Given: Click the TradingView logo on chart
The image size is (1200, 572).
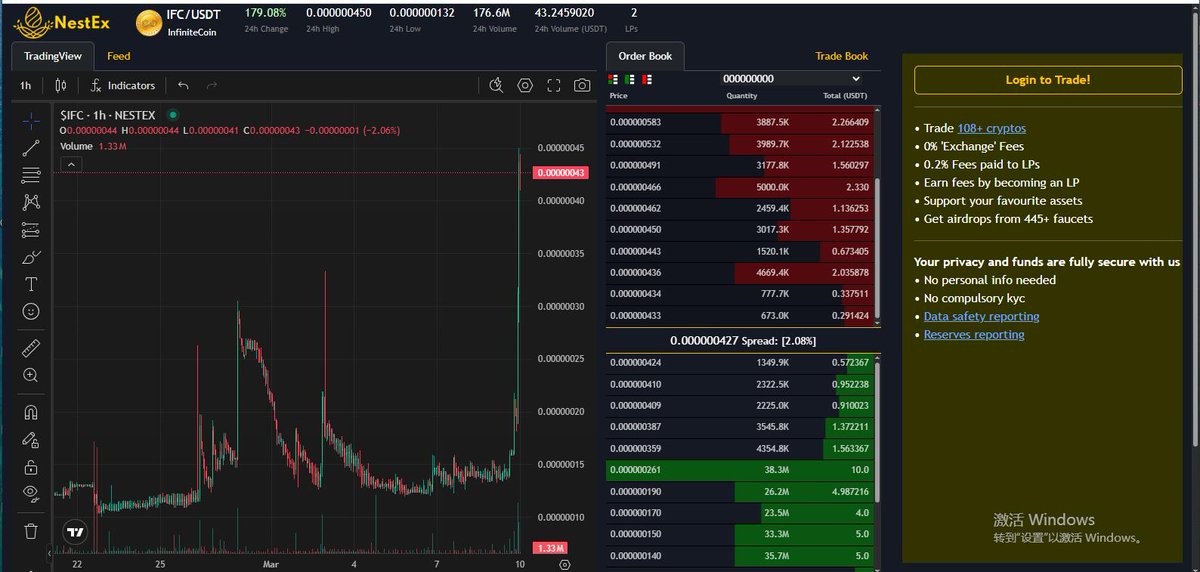Looking at the screenshot, I should (75, 532).
